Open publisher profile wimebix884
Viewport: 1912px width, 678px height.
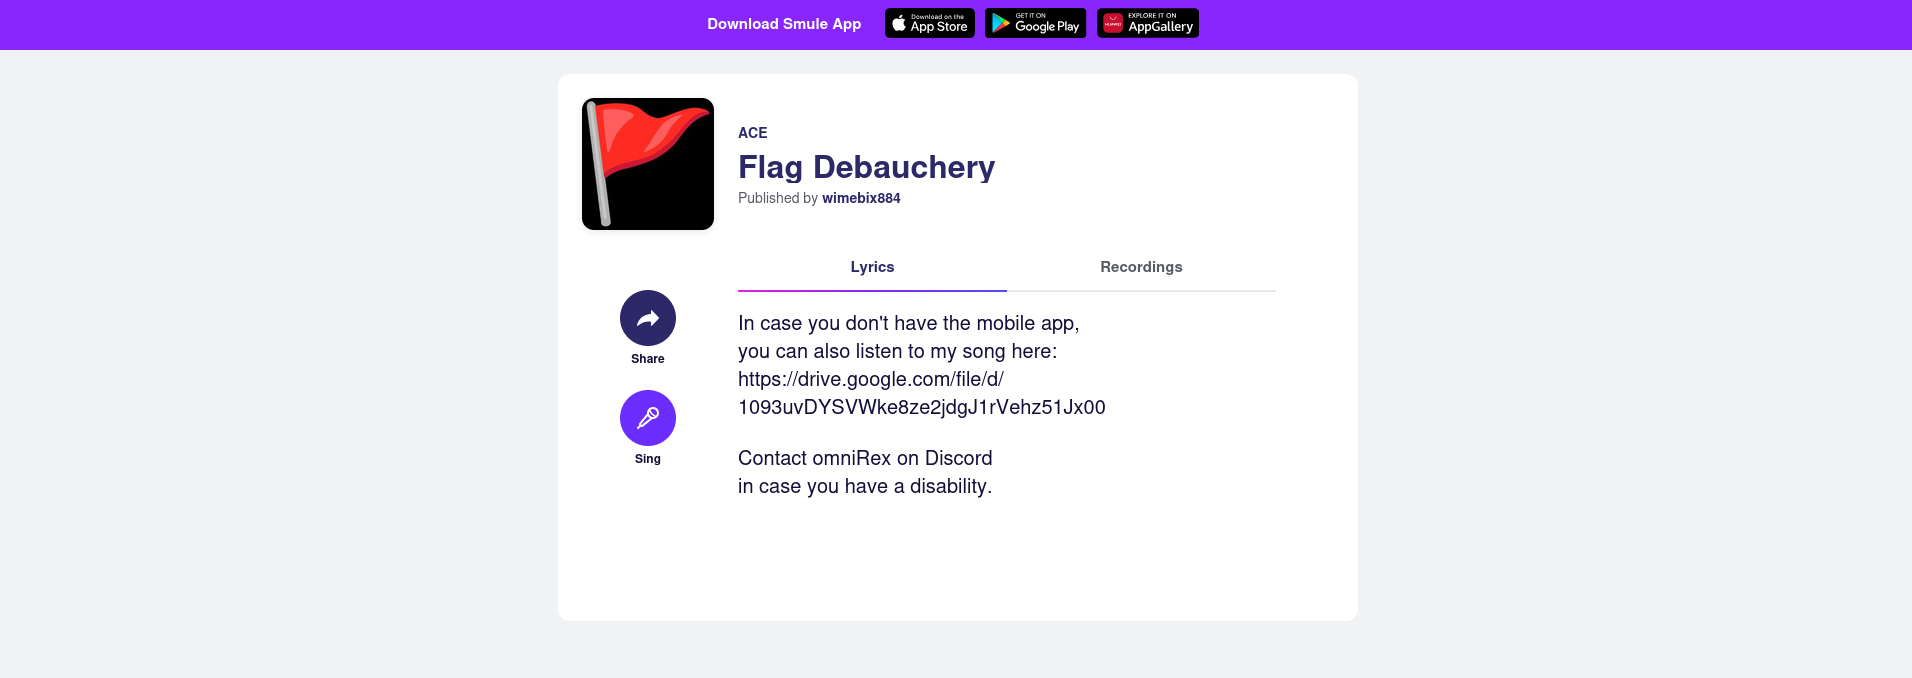click(861, 198)
